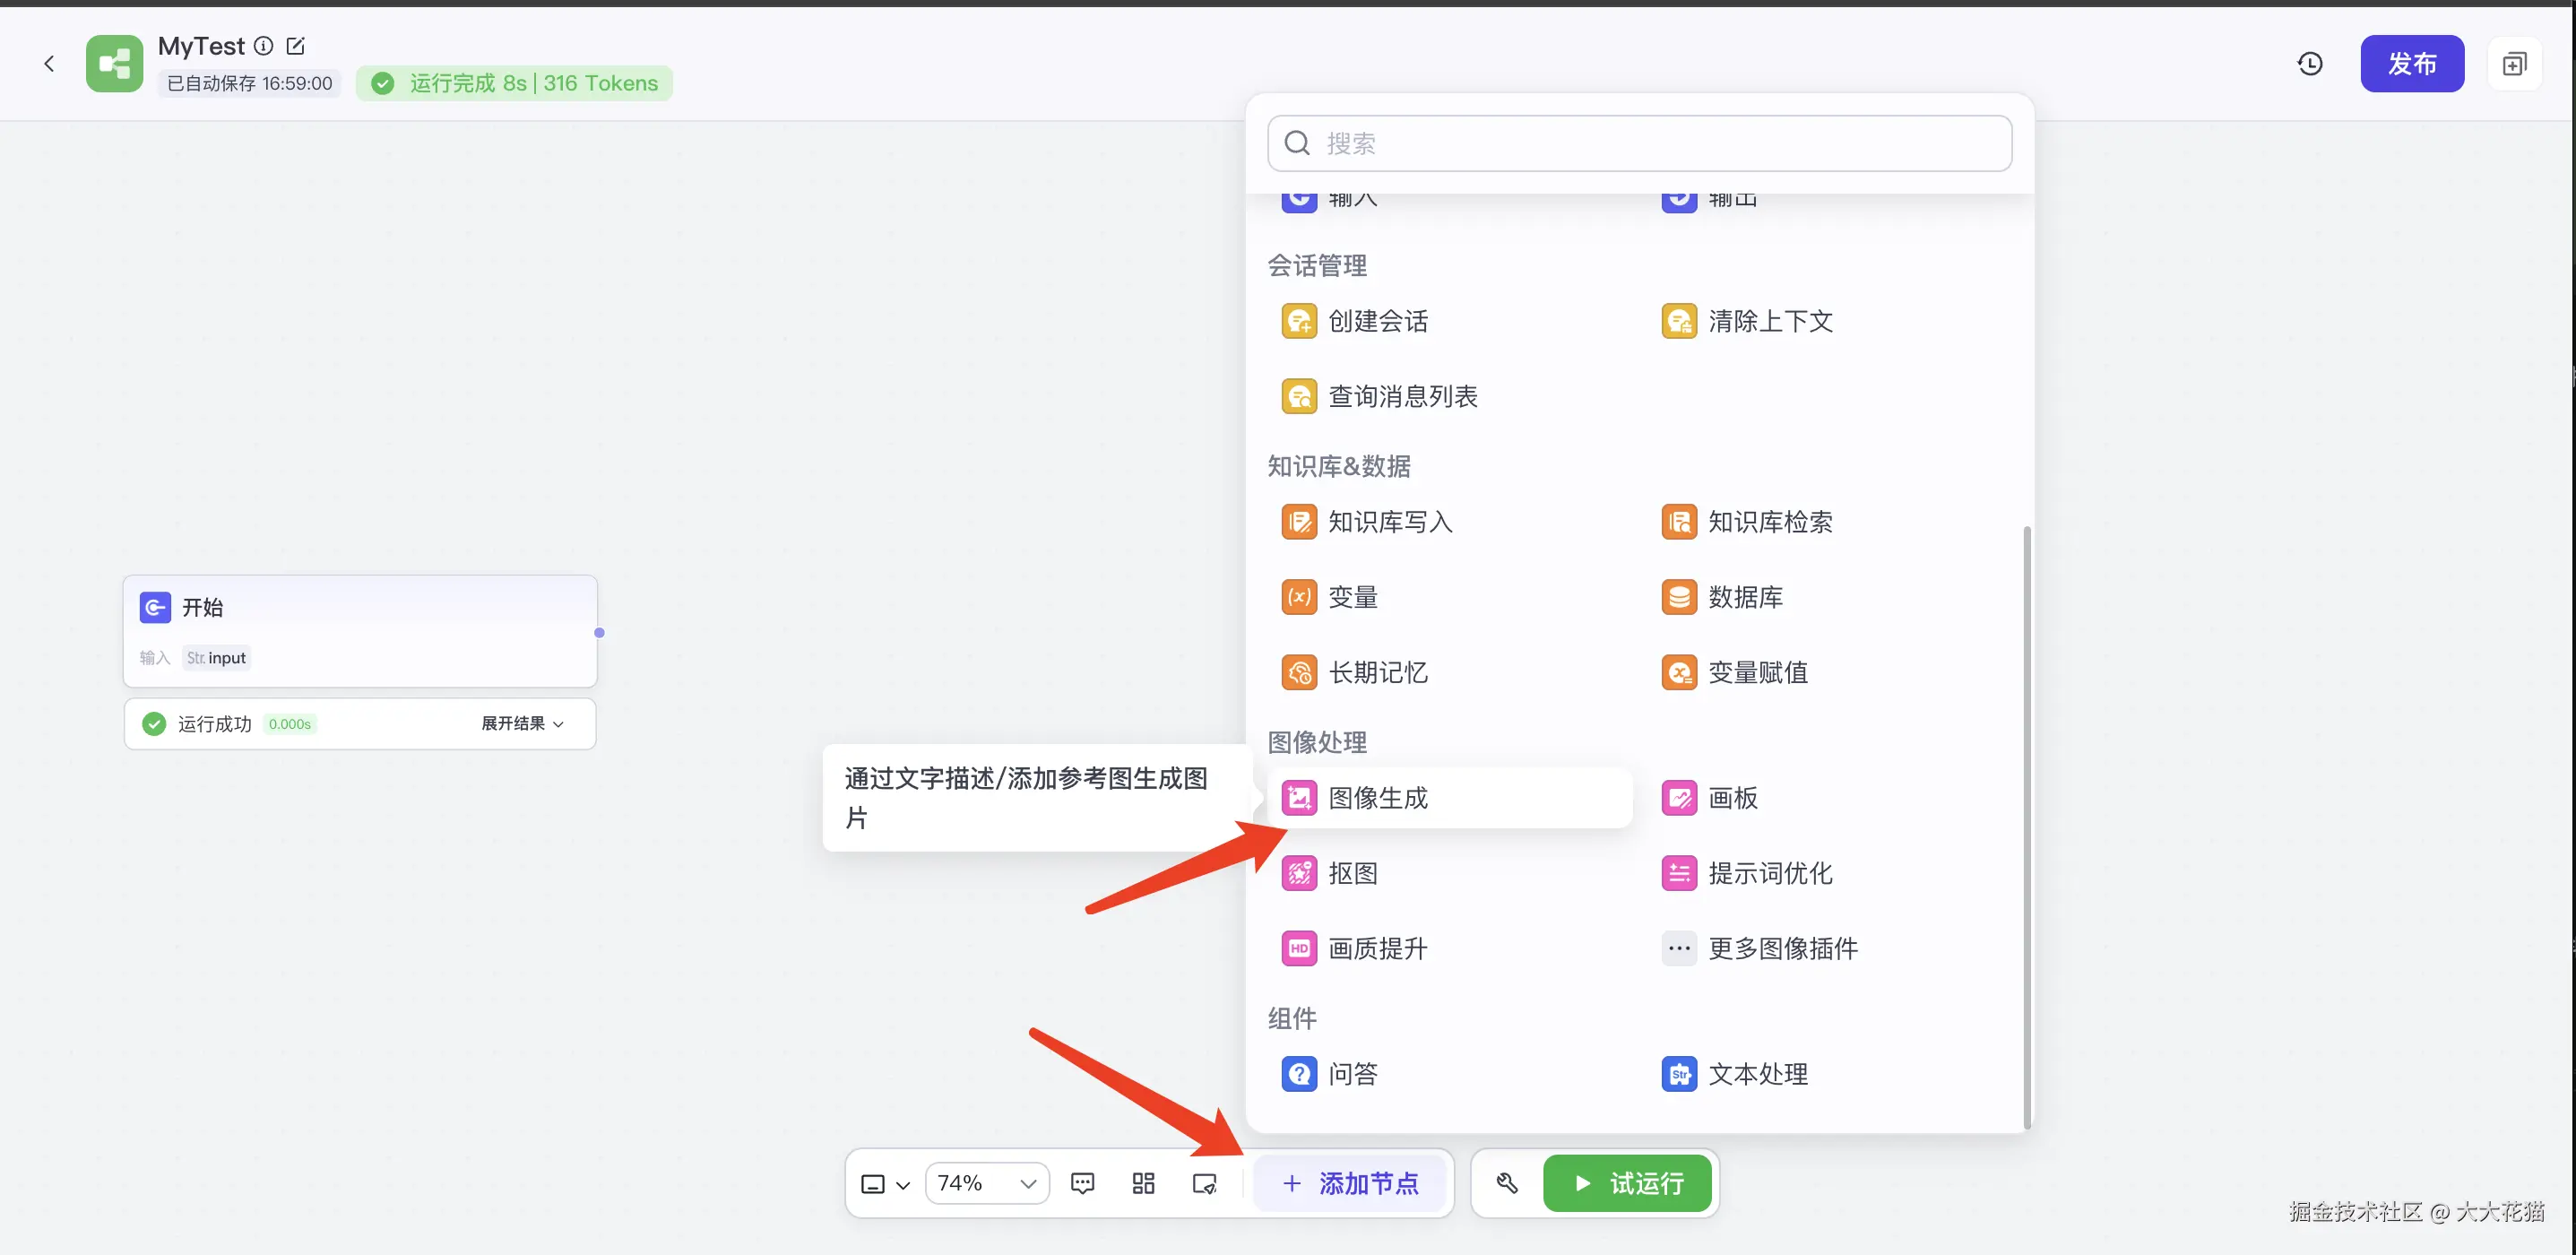The width and height of the screenshot is (2576, 1255).
Task: Click the edit workflow name pencil icon
Action: pyautogui.click(x=295, y=46)
